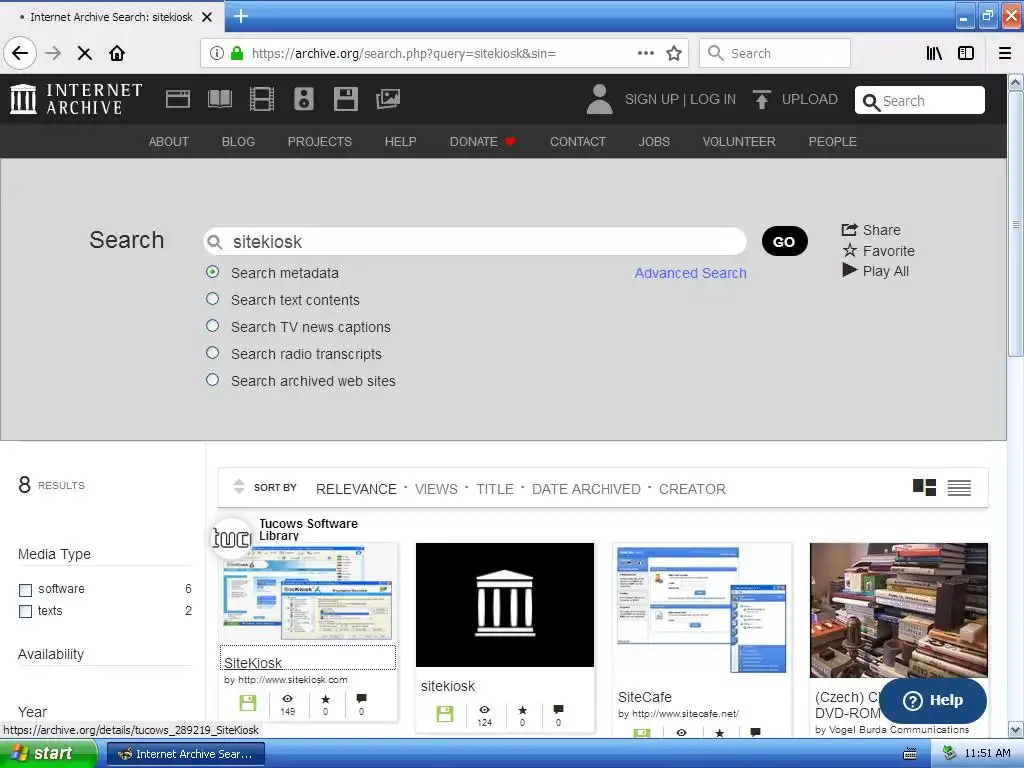This screenshot has width=1024, height=768.
Task: Stop loading the page
Action: coord(84,53)
